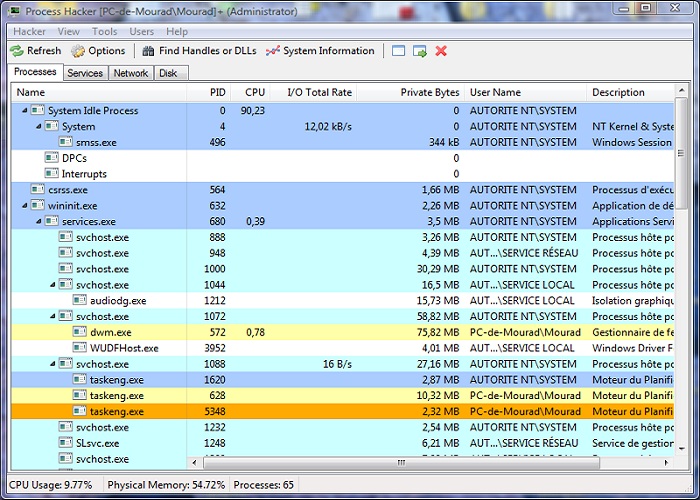Collapse the services.exe tree node
This screenshot has height=500, width=700.
pos(39,221)
